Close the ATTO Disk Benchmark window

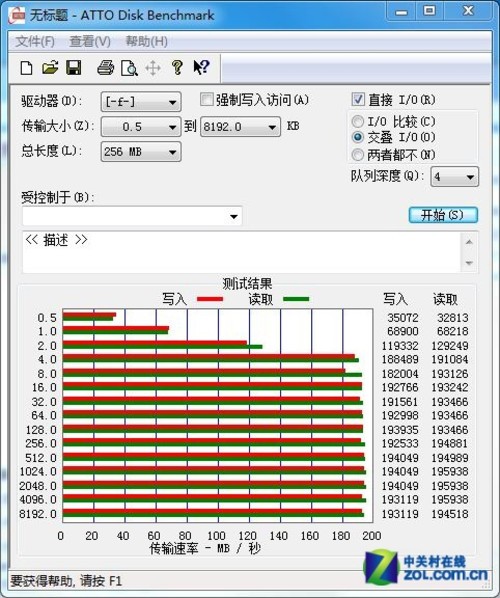point(468,11)
